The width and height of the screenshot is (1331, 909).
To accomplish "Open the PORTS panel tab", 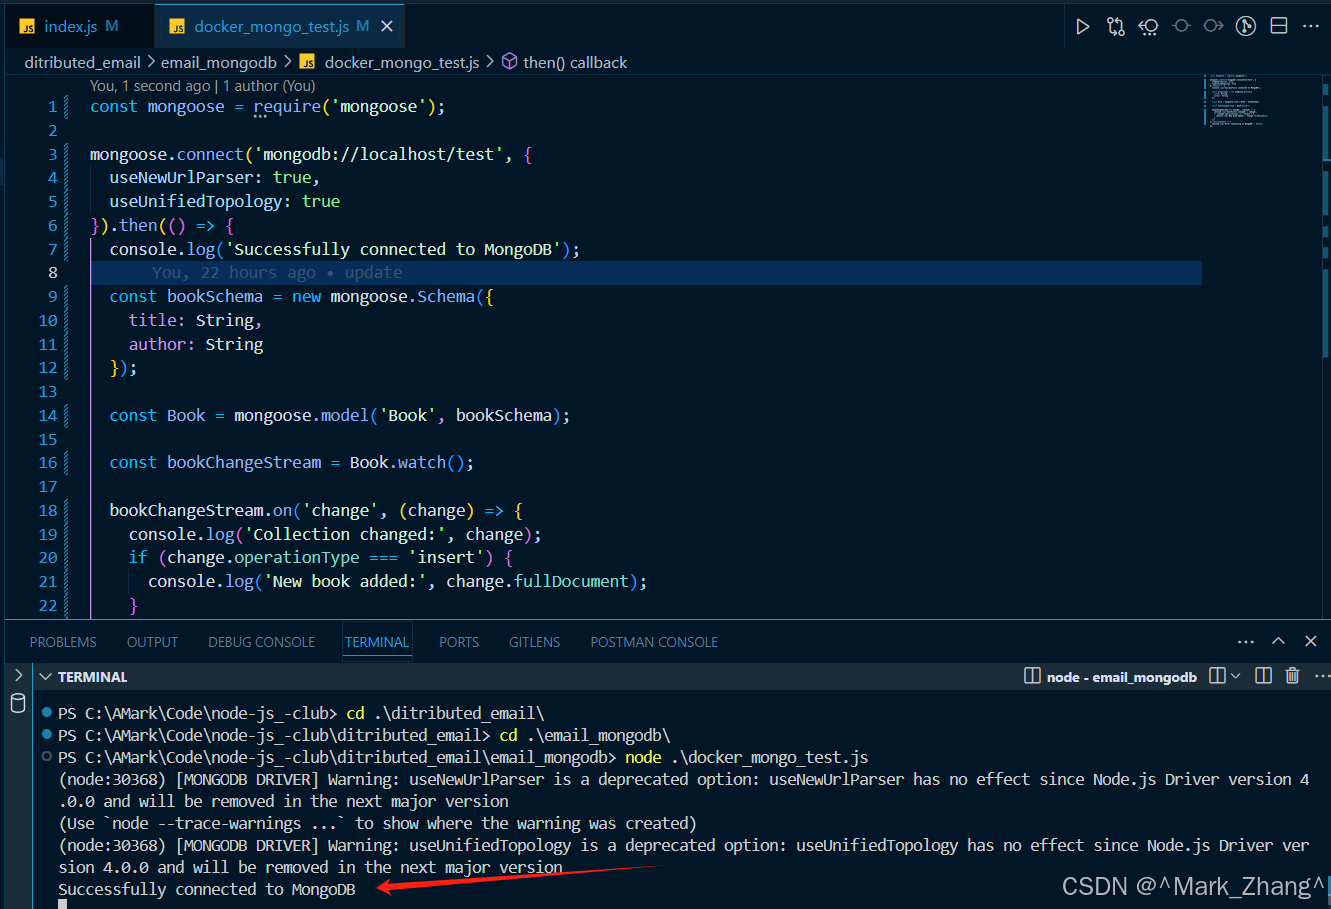I will point(459,642).
